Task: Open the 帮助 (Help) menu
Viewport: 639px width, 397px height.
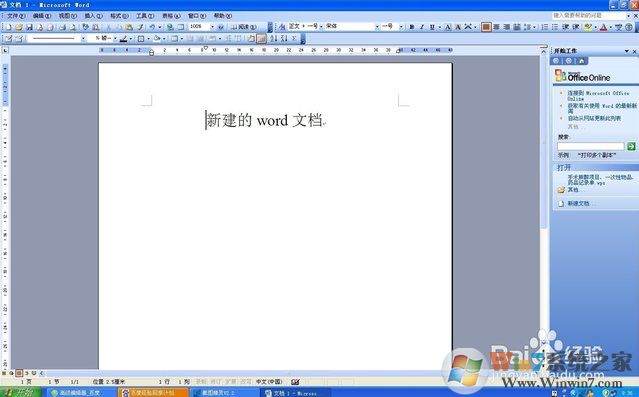Action: 223,15
